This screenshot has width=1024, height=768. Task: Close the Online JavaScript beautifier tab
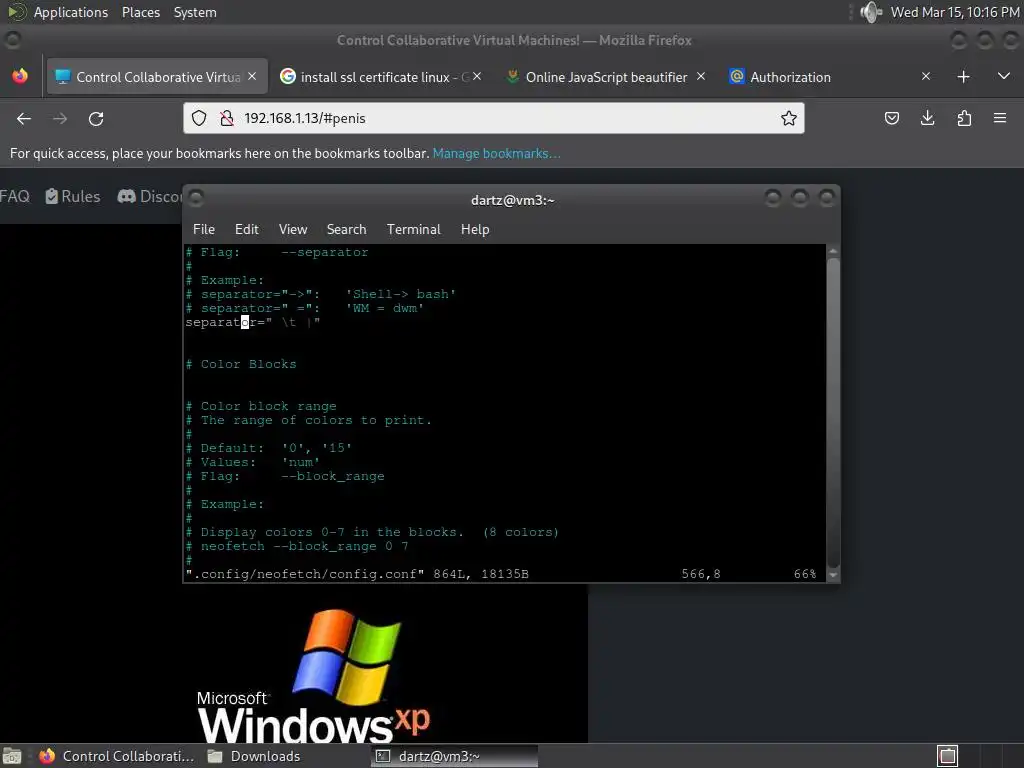click(x=701, y=76)
